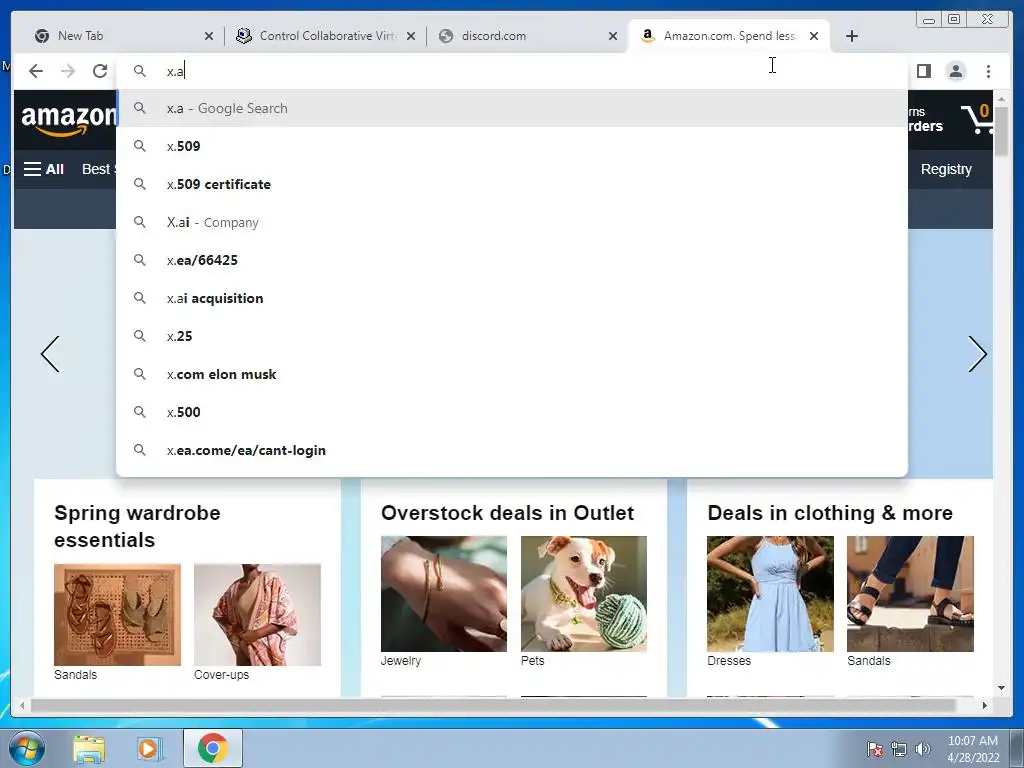This screenshot has height=768, width=1024.
Task: Click the Chrome taskbar icon
Action: (x=213, y=748)
